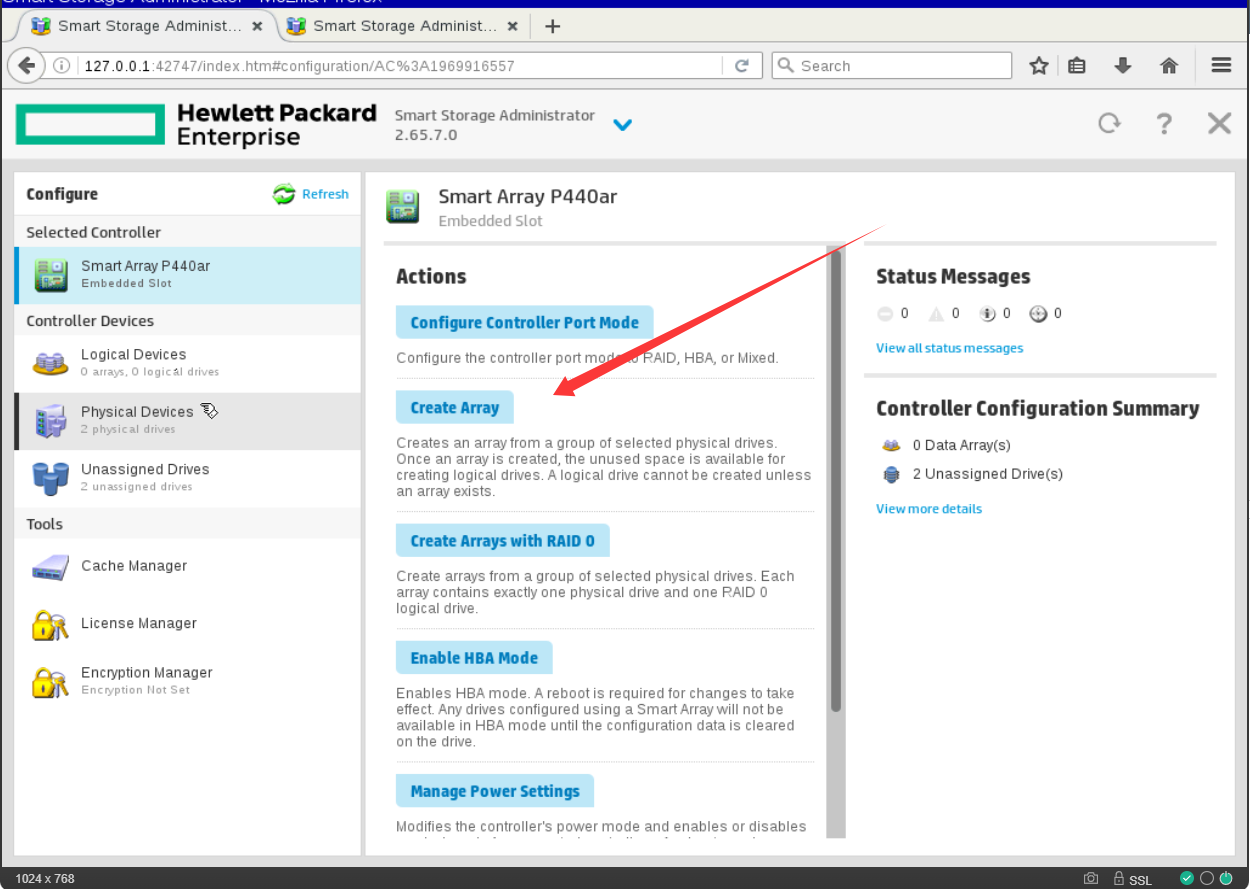Open Unassigned Drives in the sidebar

(x=188, y=477)
